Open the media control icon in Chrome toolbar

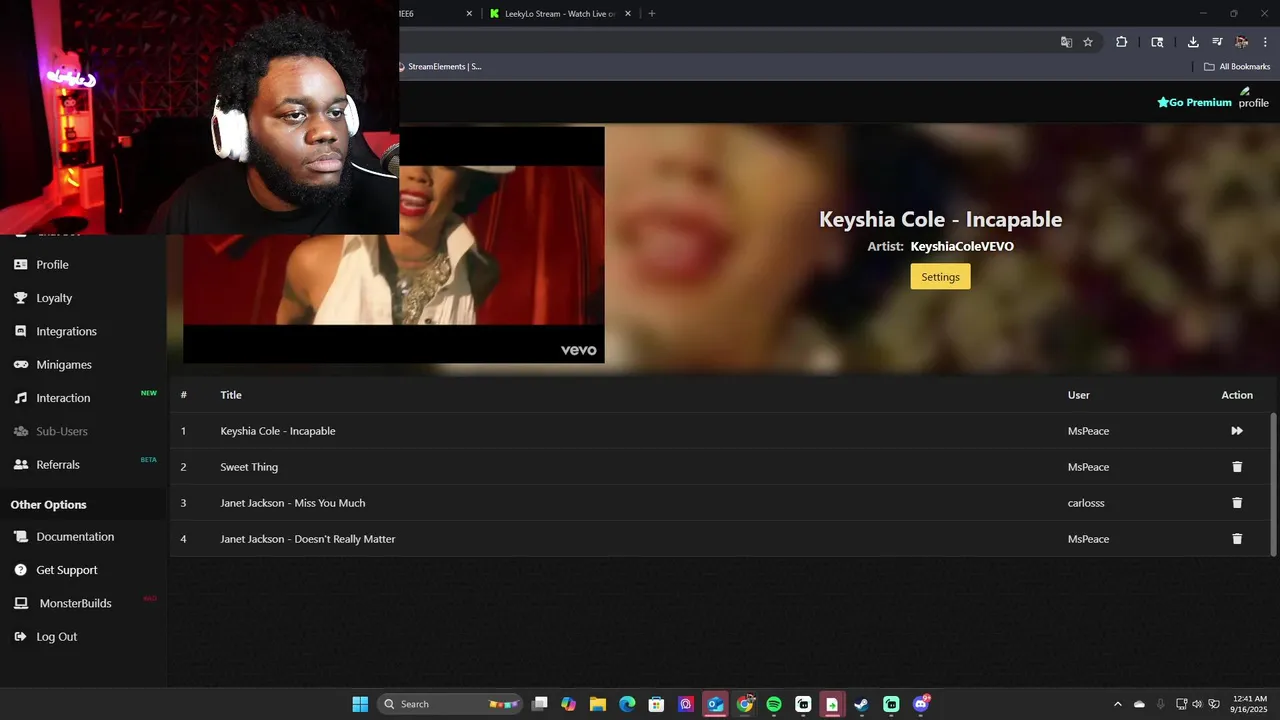(x=1217, y=42)
